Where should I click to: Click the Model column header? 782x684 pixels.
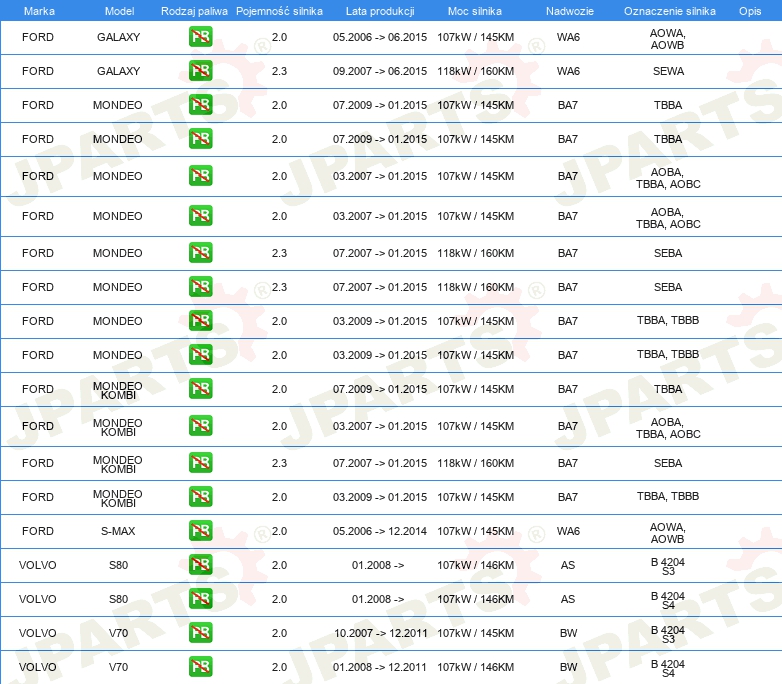click(x=119, y=11)
